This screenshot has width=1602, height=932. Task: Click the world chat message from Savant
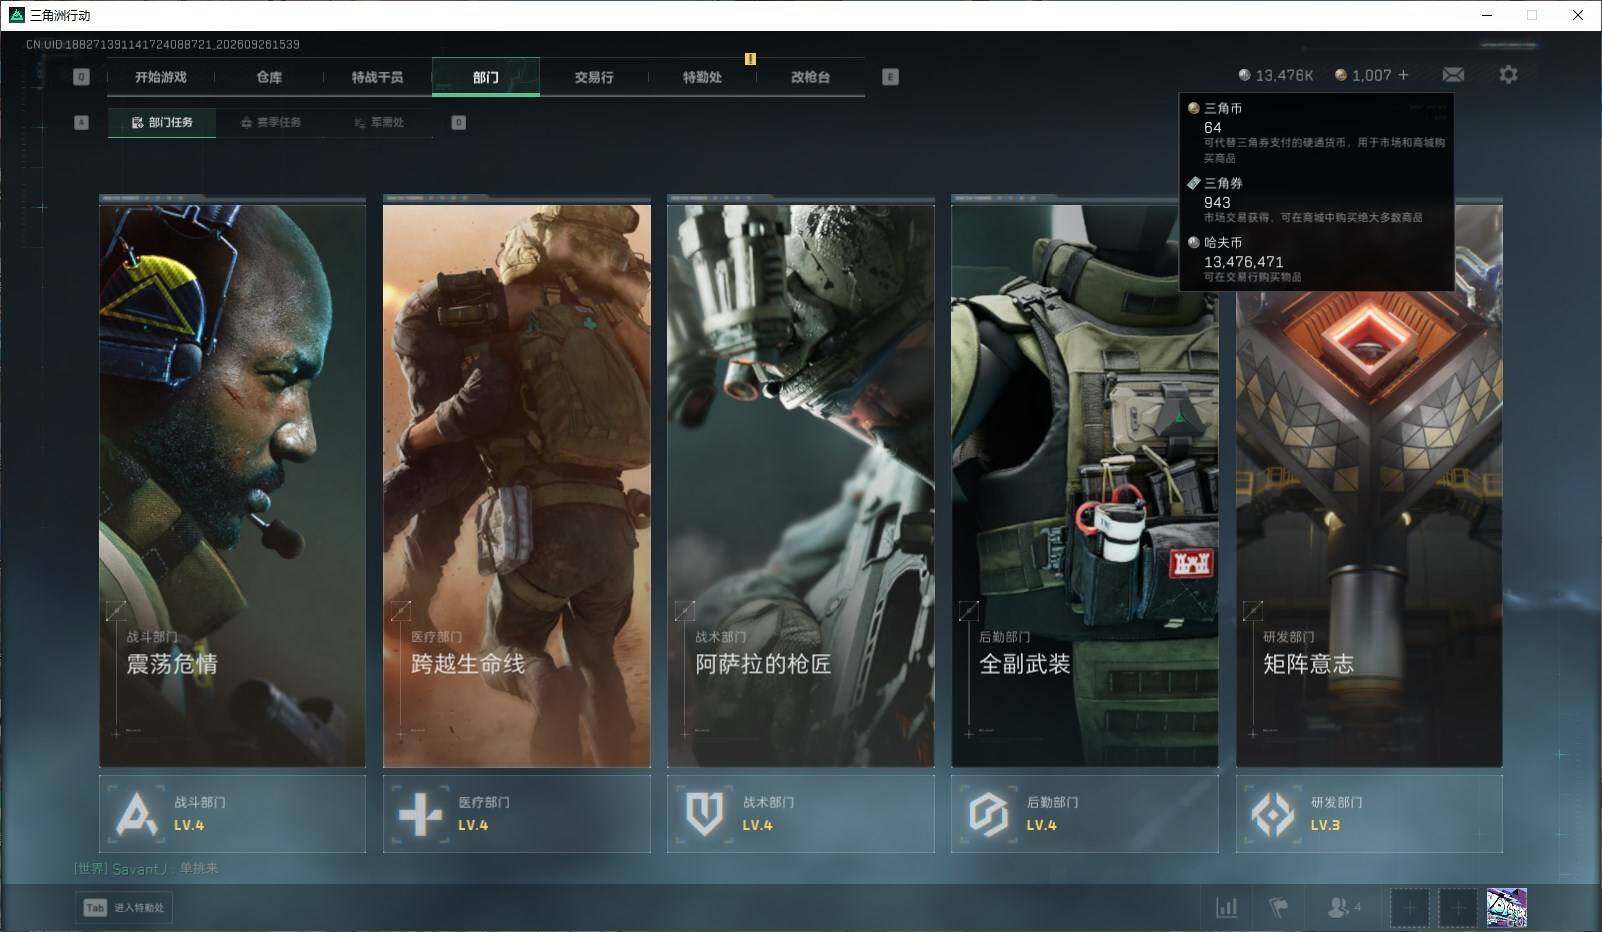point(146,868)
